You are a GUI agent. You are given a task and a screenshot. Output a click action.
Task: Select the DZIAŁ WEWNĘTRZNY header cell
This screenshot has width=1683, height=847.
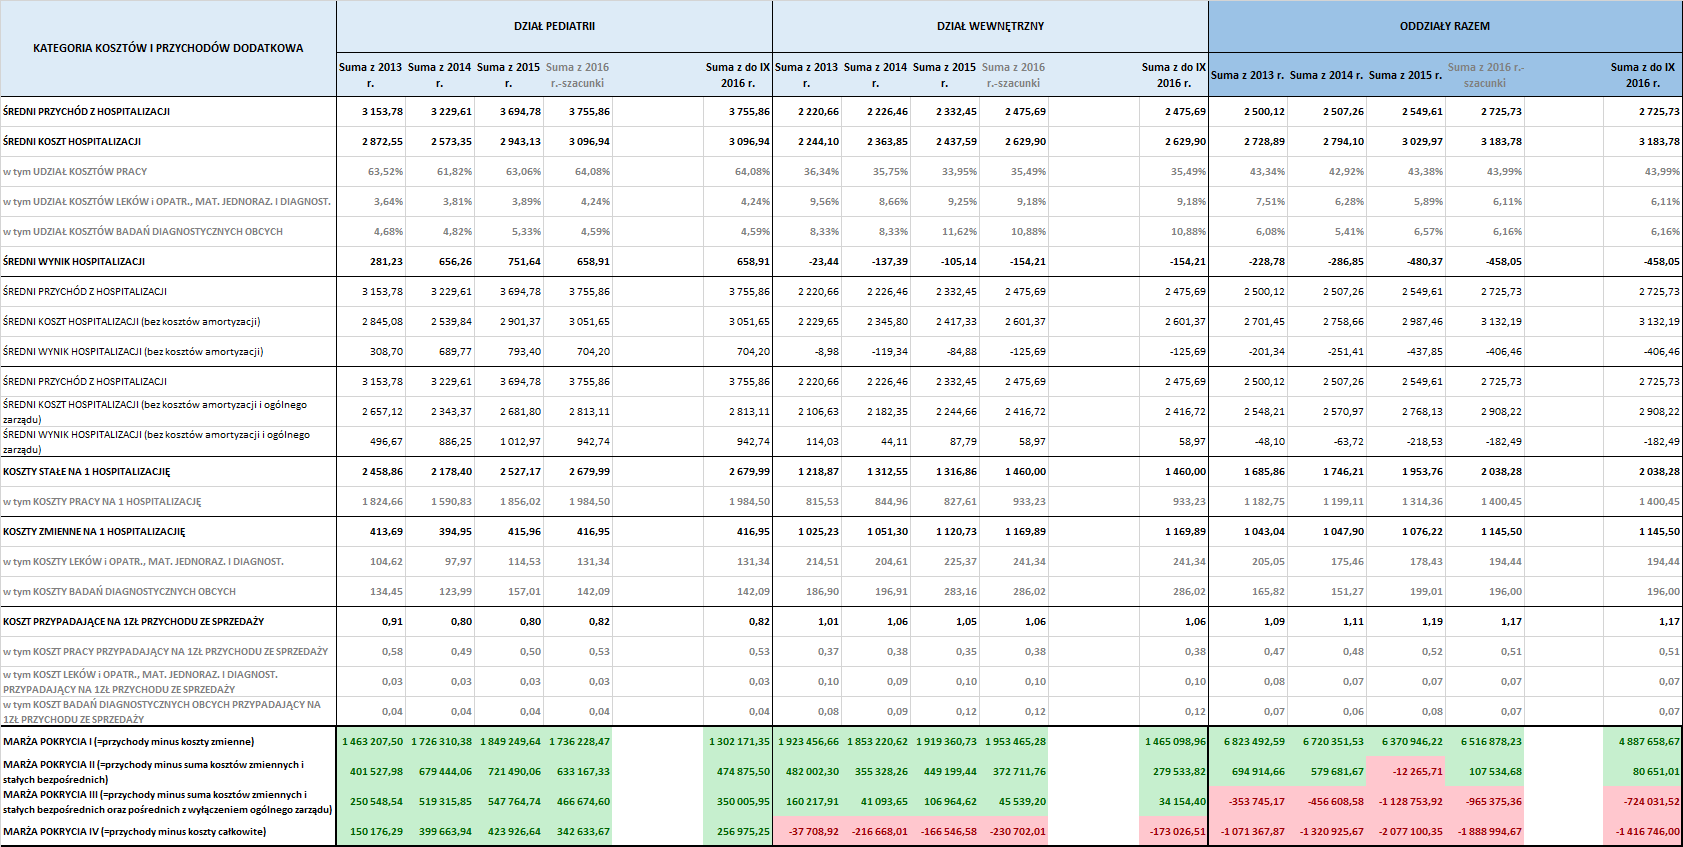[990, 26]
